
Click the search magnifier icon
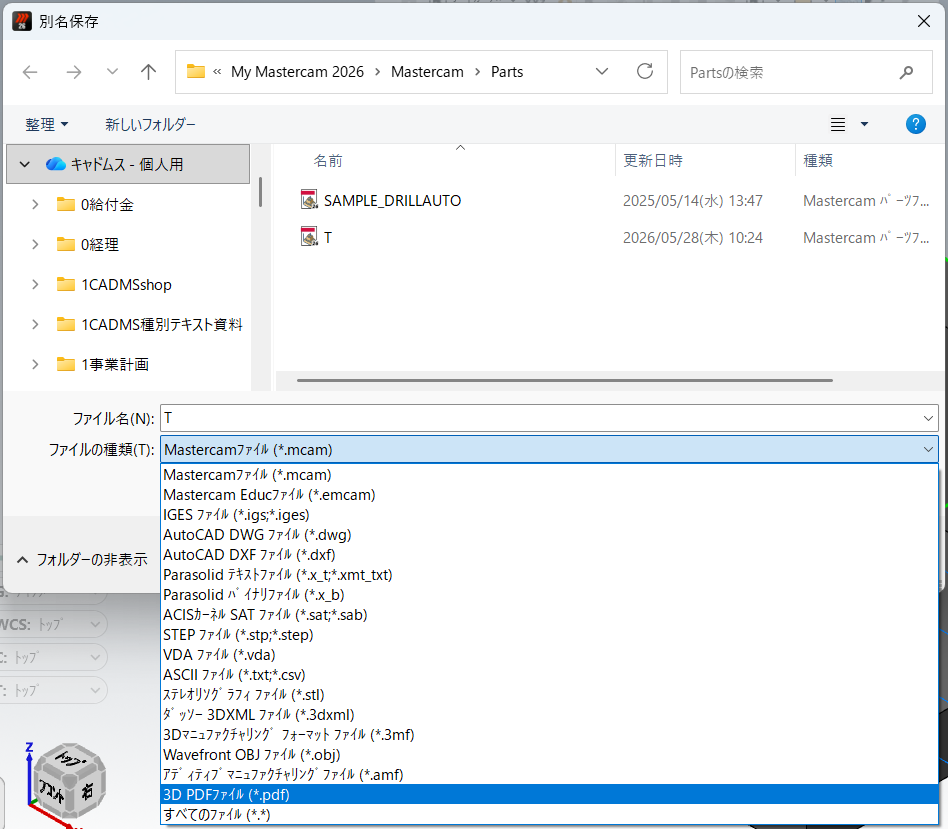[x=906, y=73]
